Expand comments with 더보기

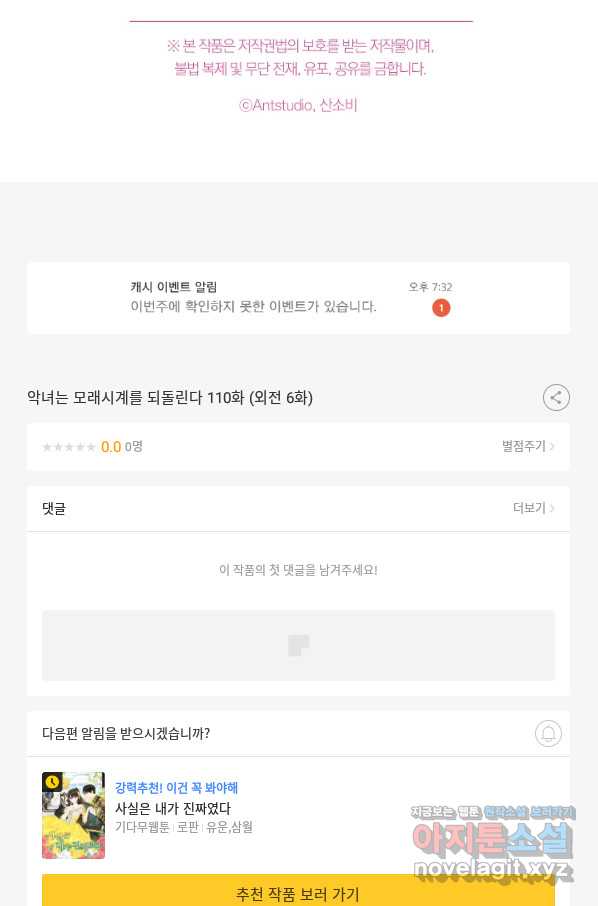(x=533, y=508)
